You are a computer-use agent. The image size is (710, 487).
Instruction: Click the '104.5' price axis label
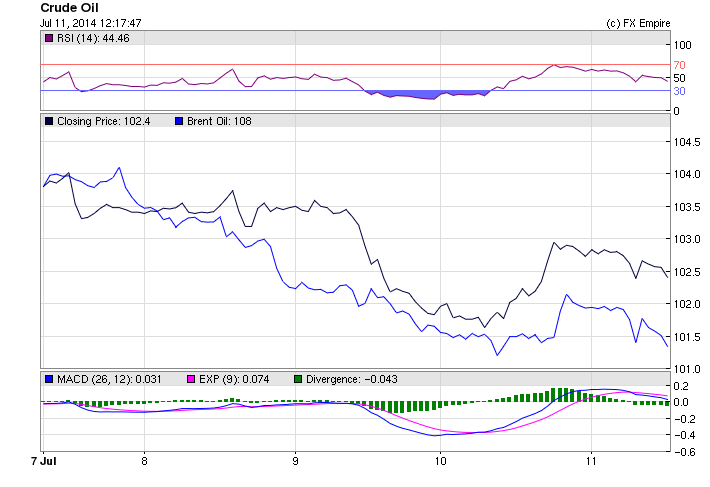coord(686,142)
